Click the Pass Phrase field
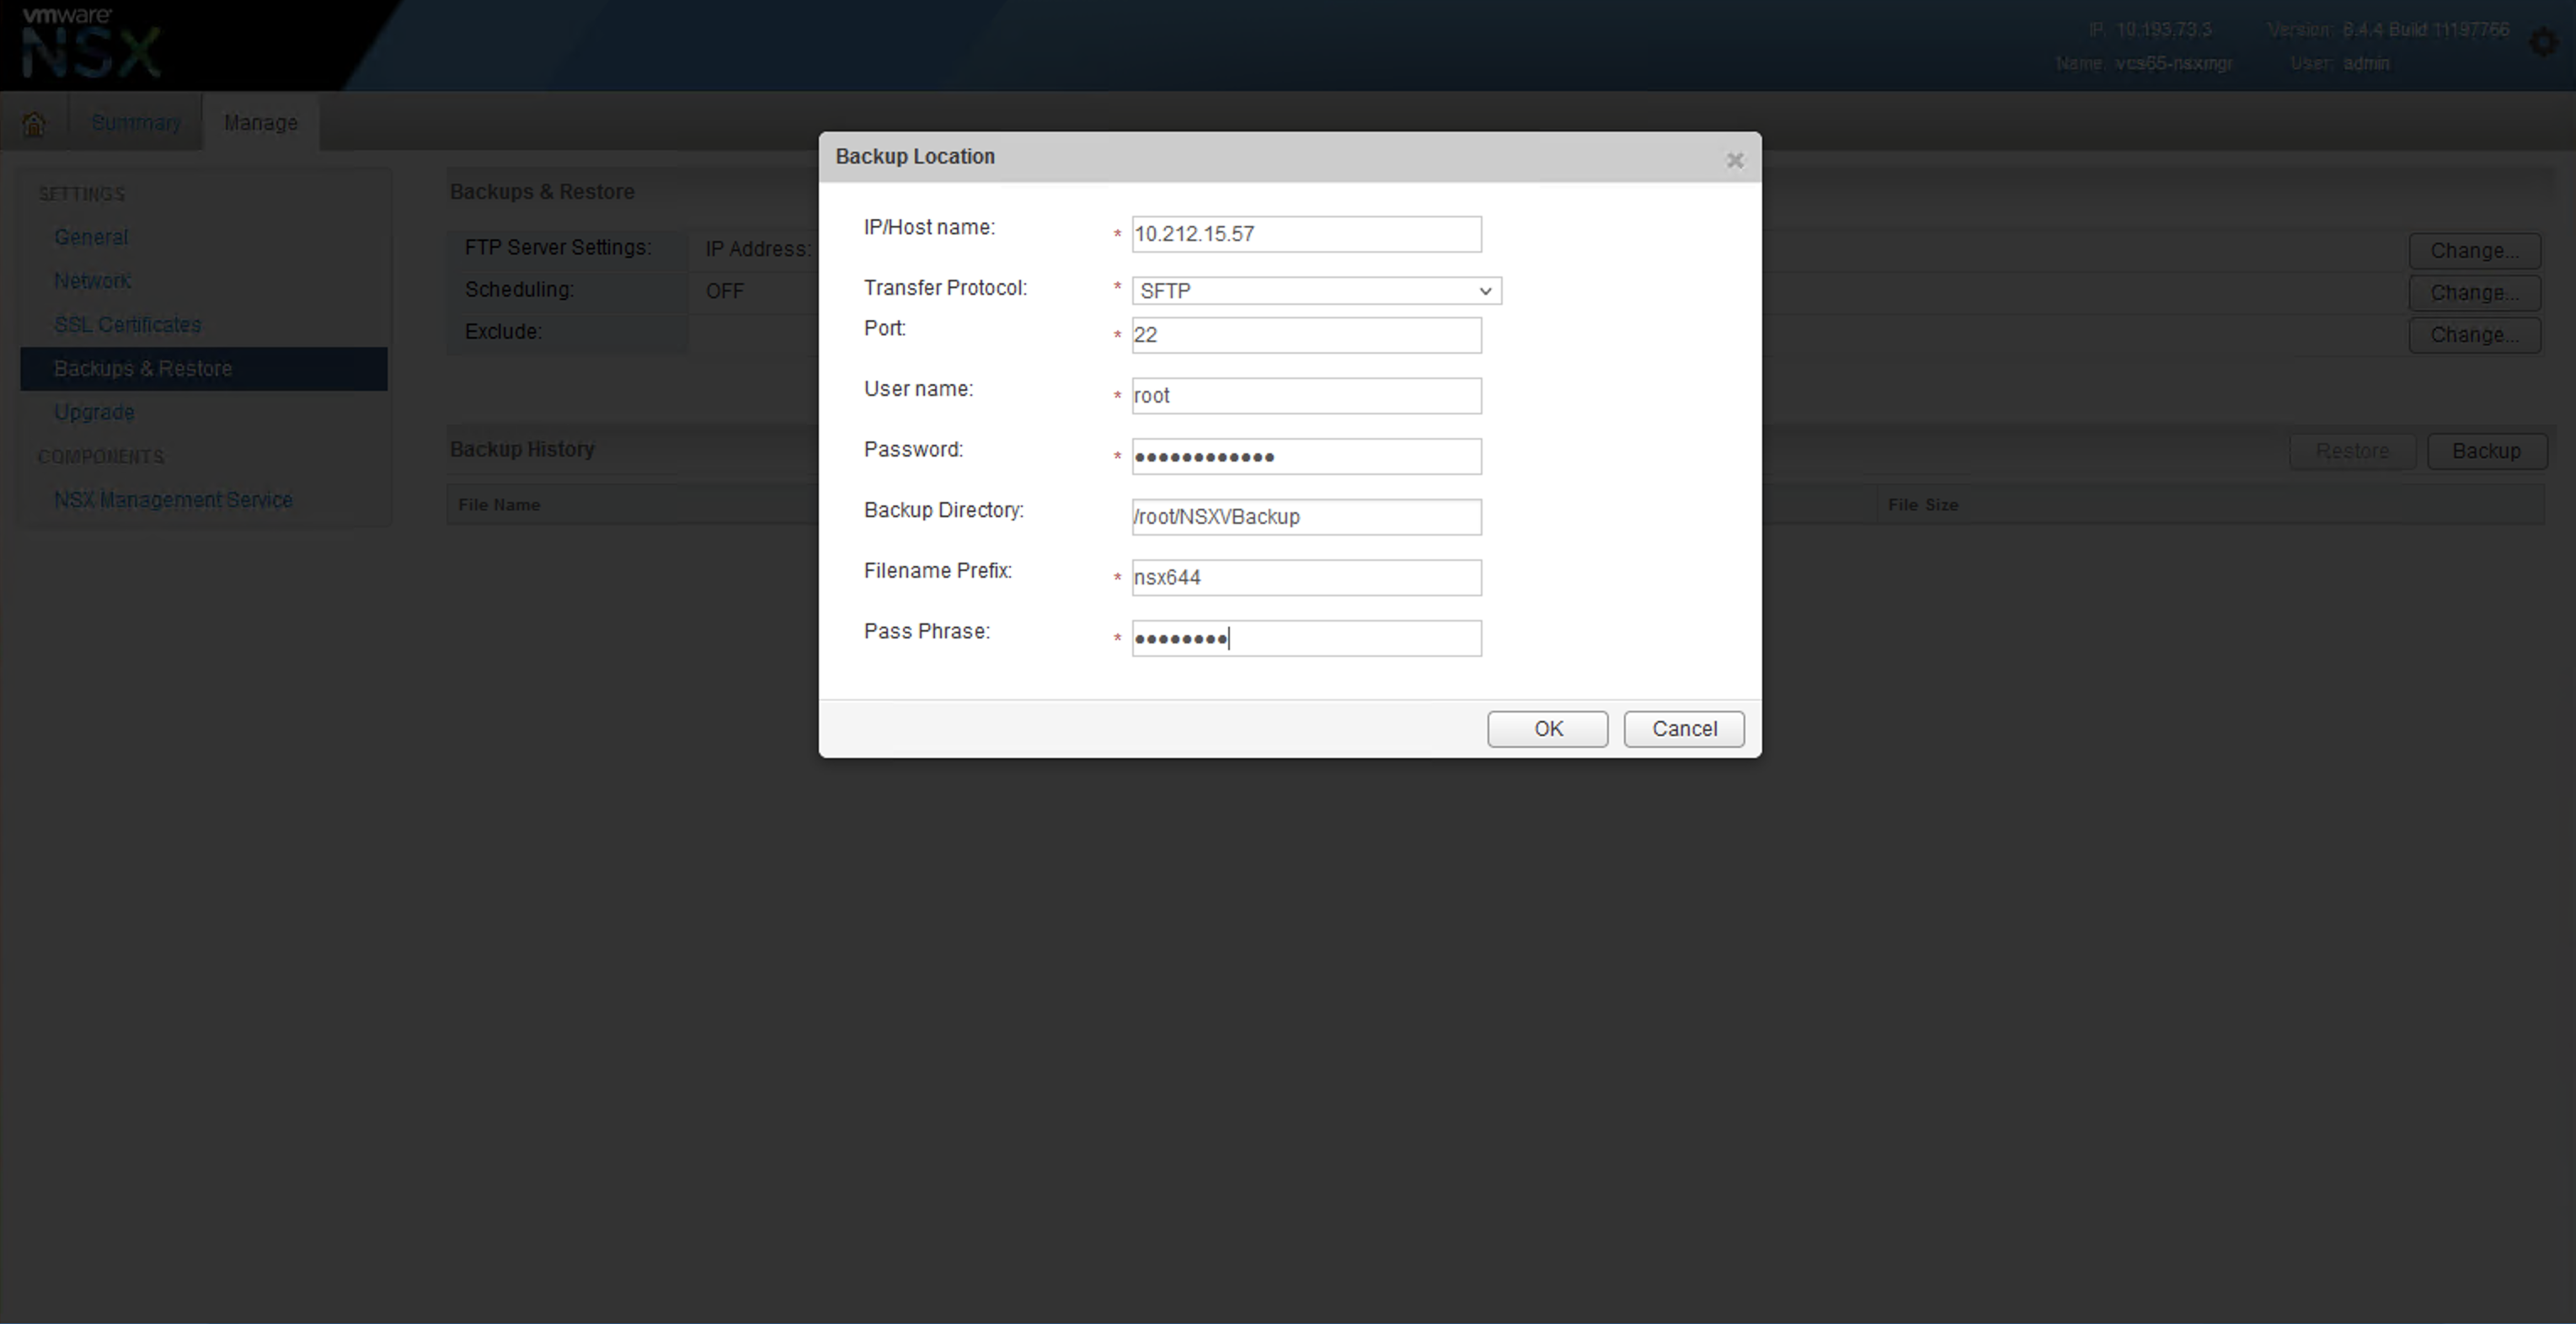 point(1306,639)
